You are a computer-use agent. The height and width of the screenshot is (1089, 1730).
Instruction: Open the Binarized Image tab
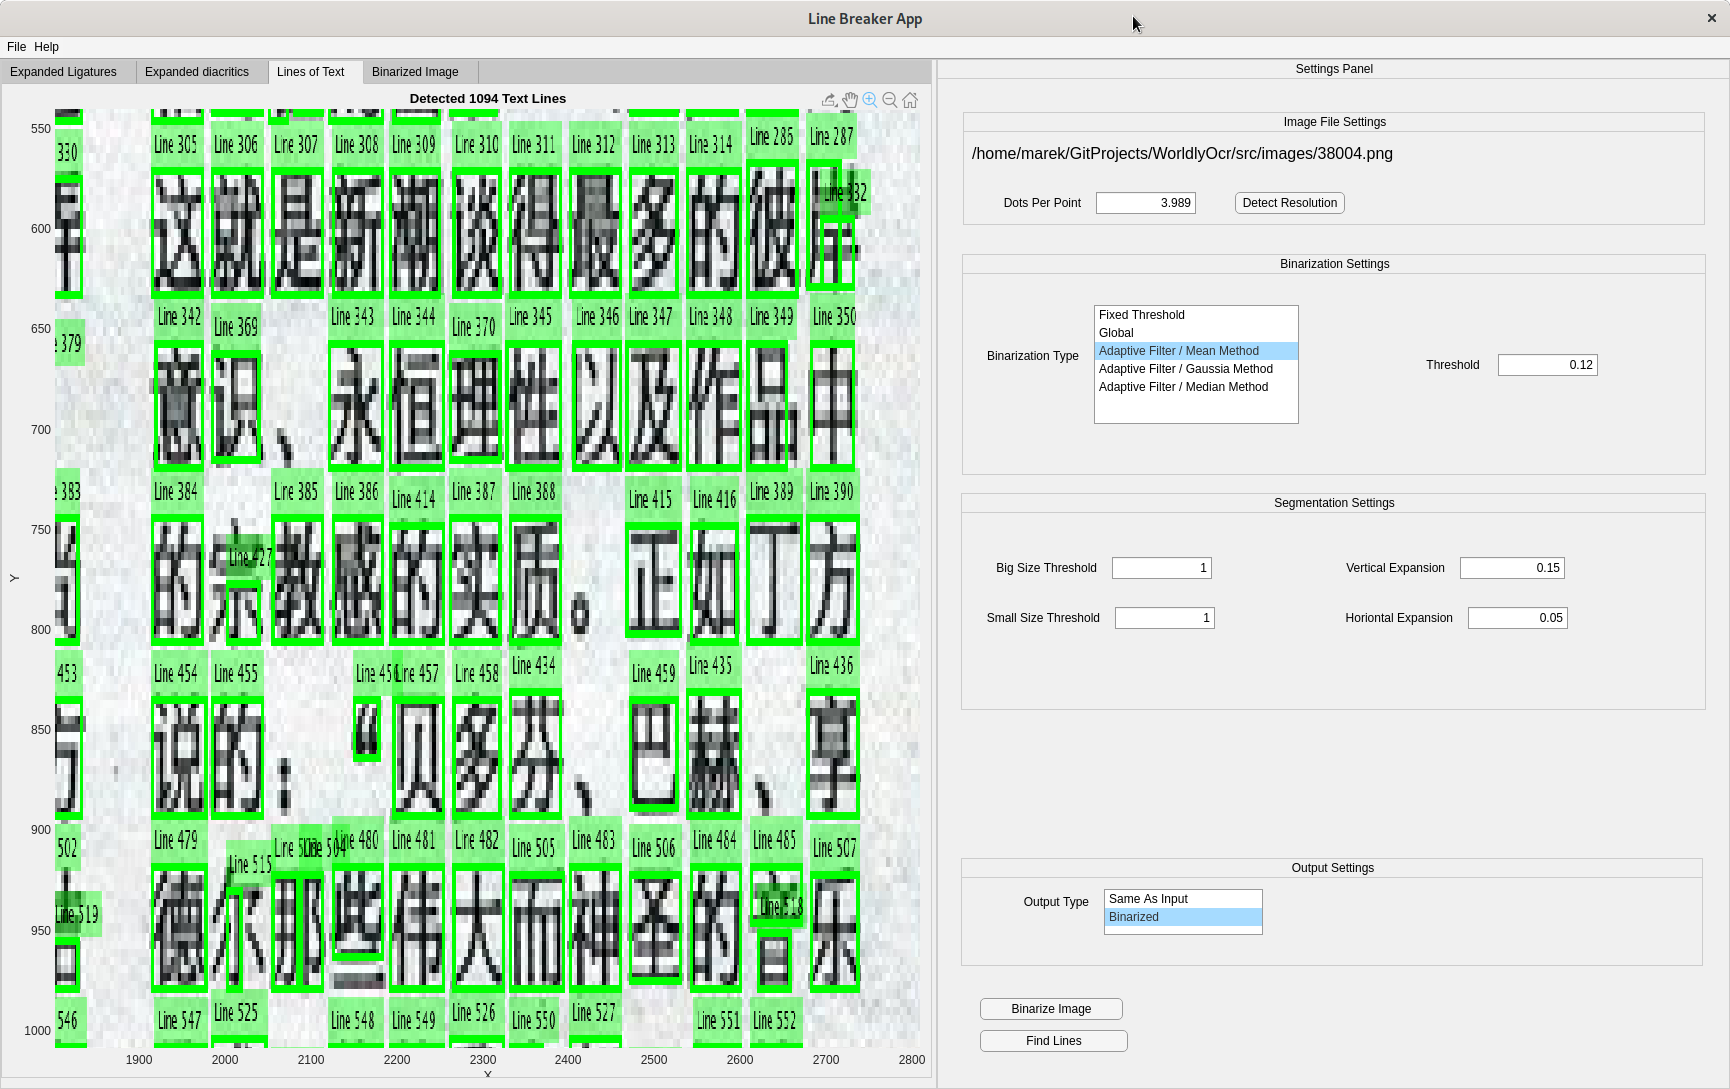click(415, 72)
